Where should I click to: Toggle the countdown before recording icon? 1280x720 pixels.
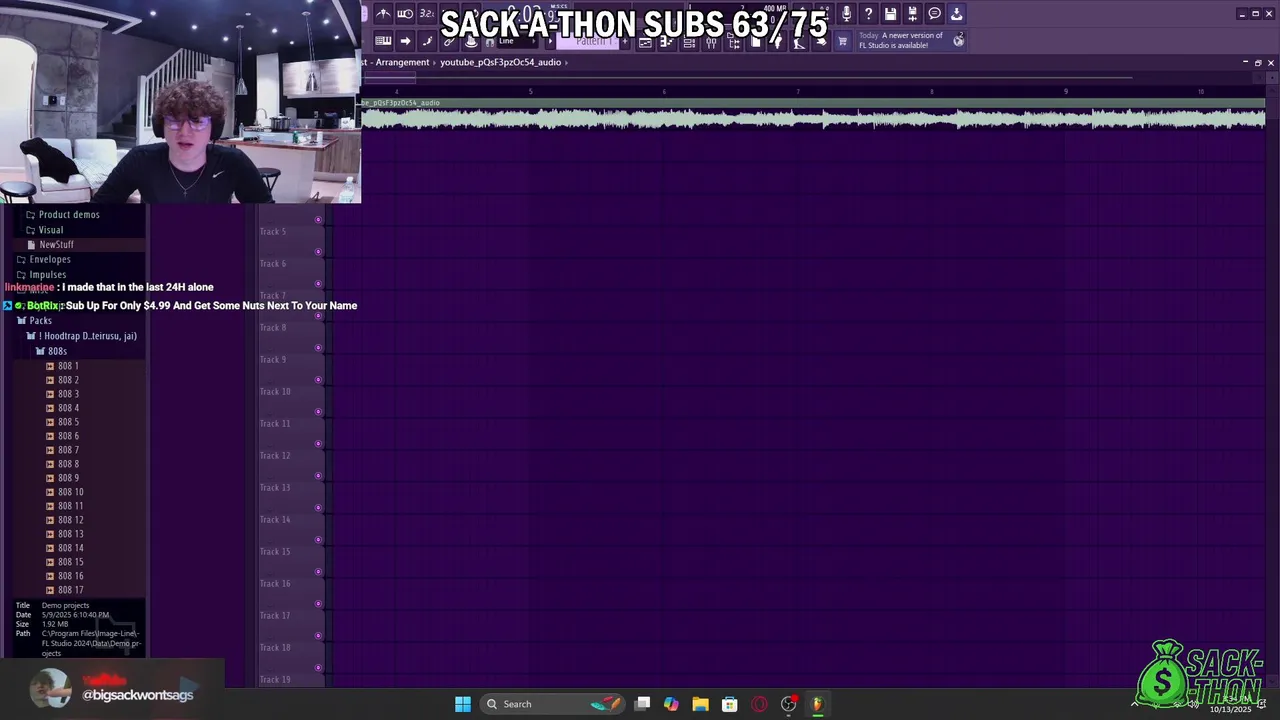(427, 14)
